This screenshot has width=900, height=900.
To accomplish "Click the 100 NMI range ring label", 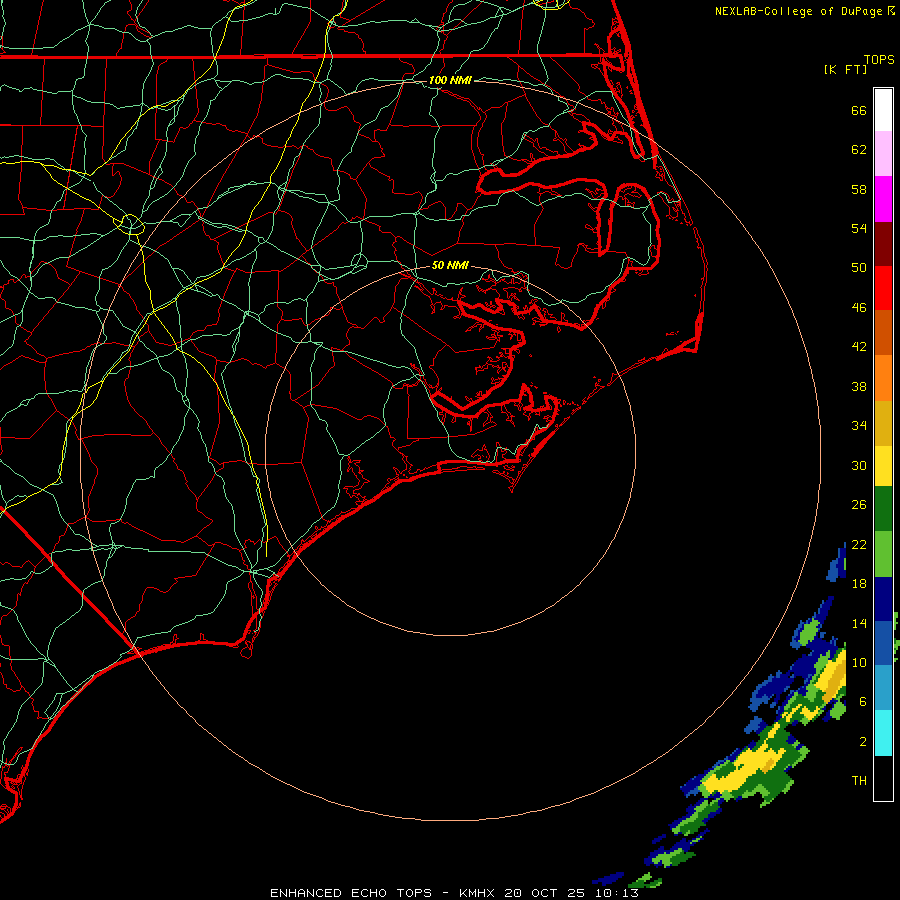I will click(x=450, y=80).
